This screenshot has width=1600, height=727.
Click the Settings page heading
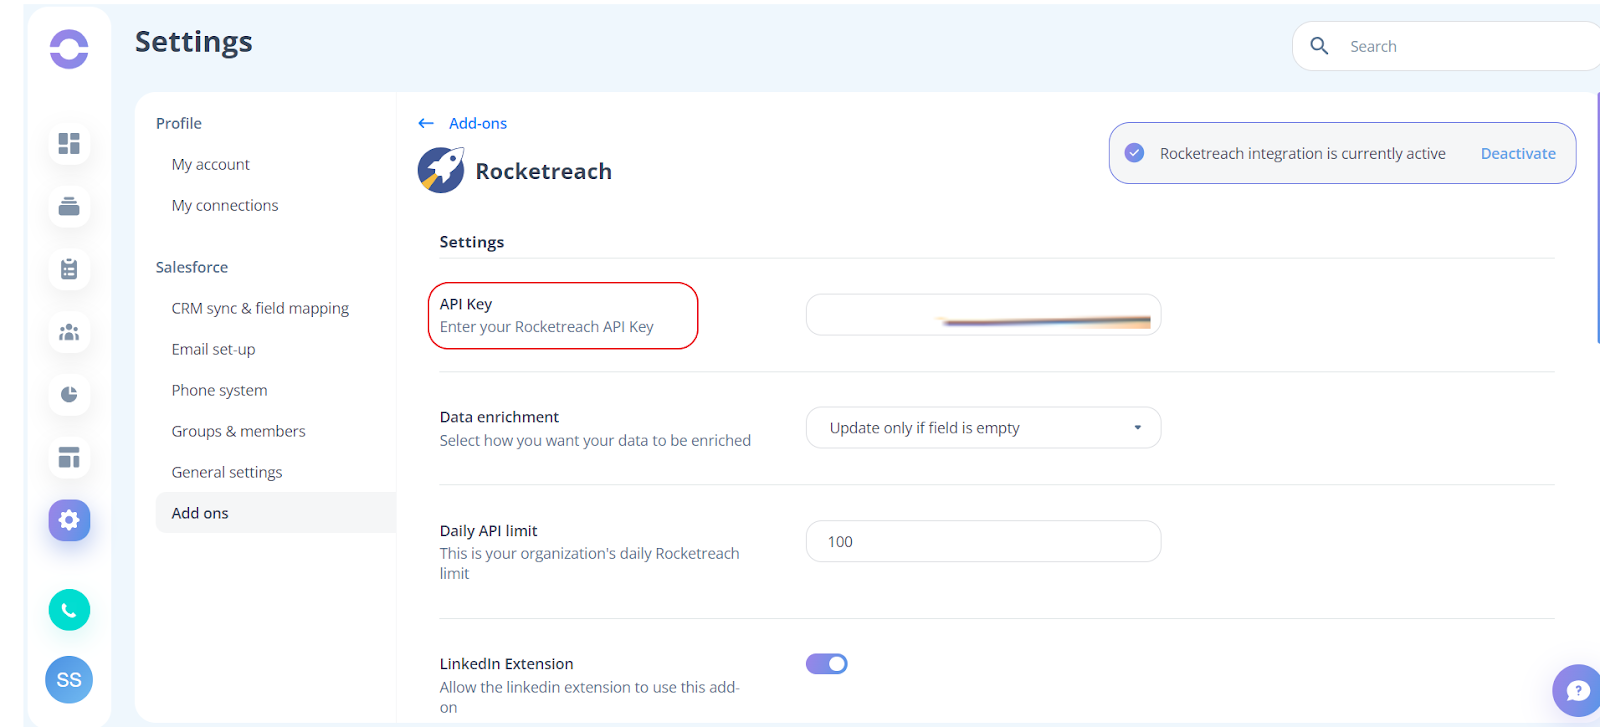click(x=194, y=41)
